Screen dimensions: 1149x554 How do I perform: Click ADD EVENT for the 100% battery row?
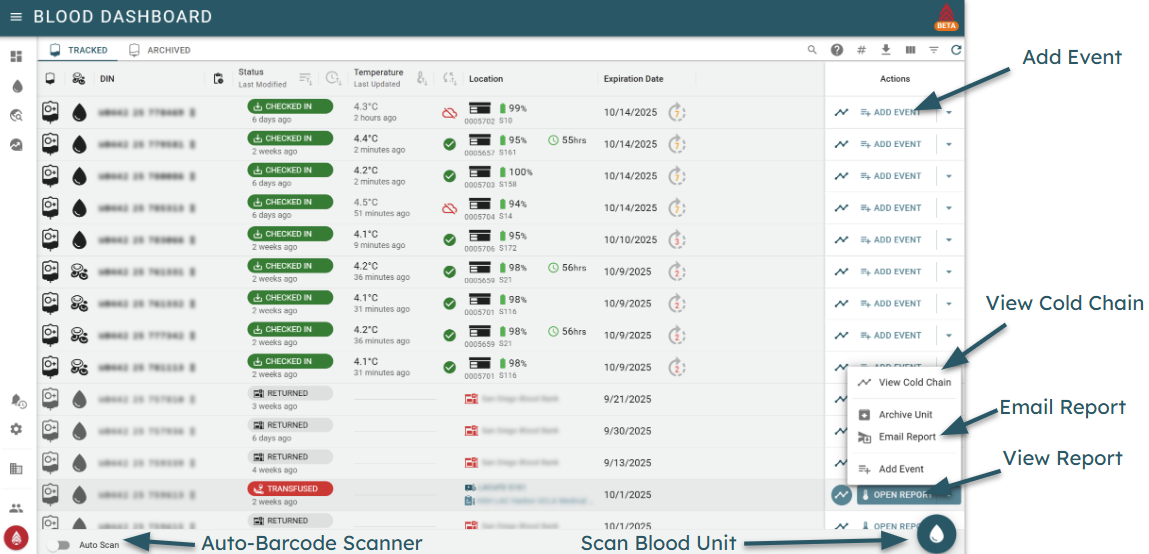[x=890, y=176]
